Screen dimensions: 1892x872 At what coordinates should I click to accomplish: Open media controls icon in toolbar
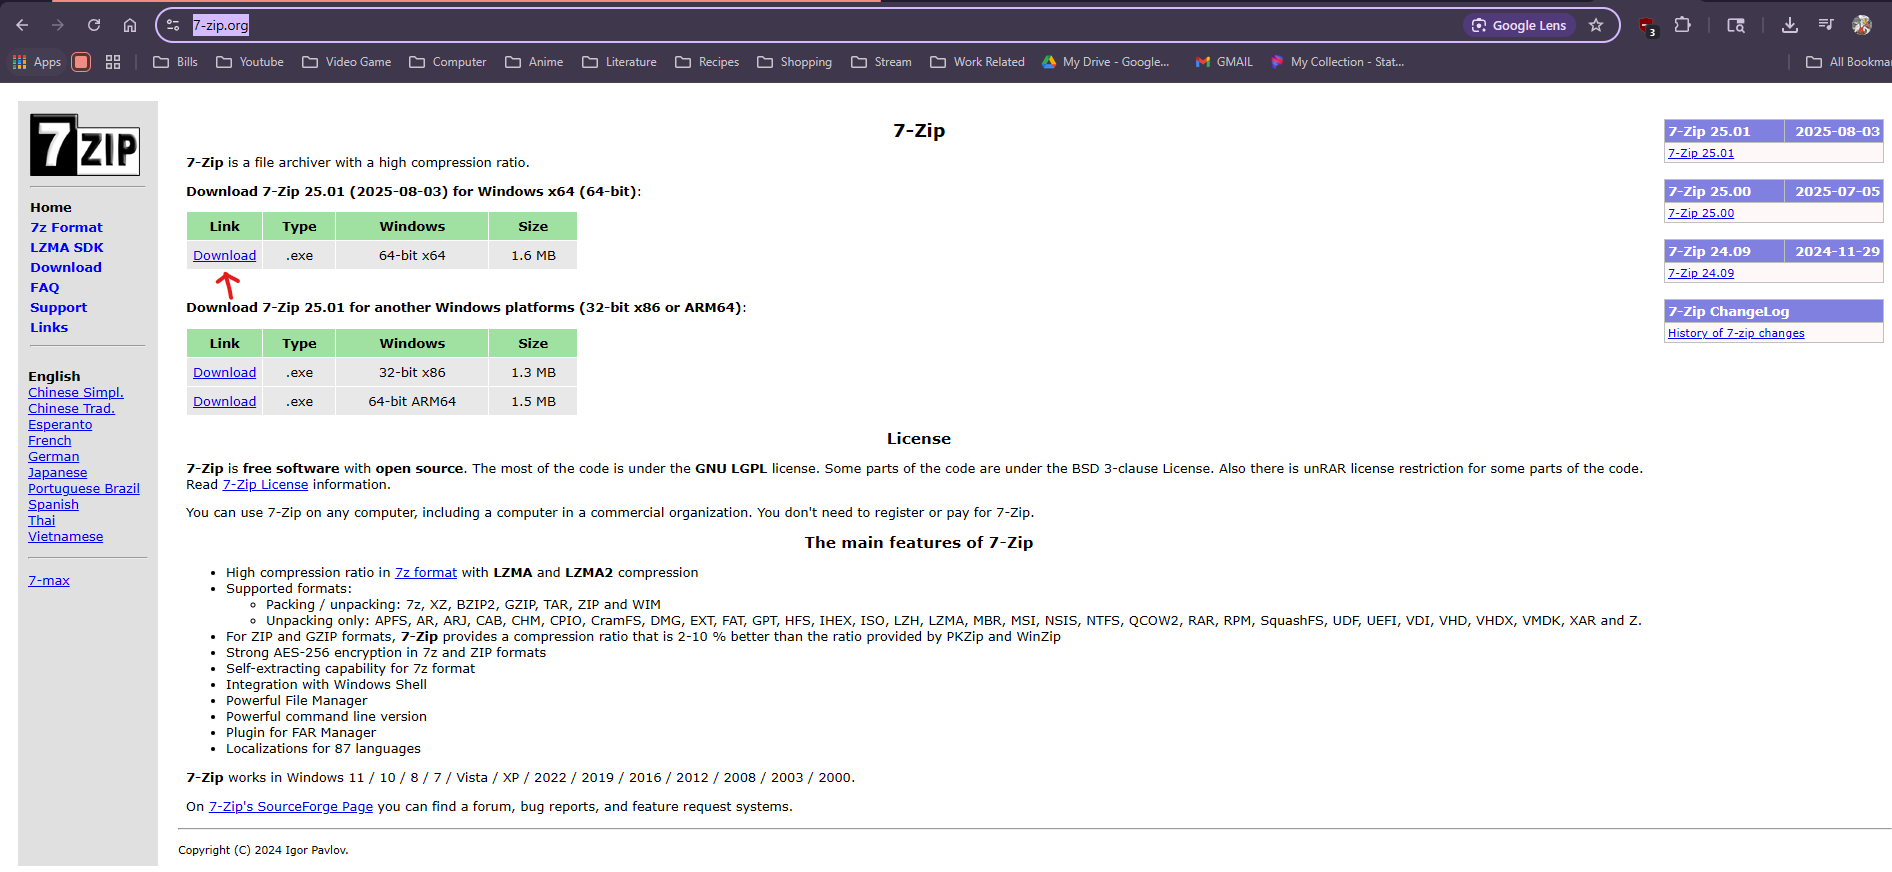click(x=1826, y=25)
